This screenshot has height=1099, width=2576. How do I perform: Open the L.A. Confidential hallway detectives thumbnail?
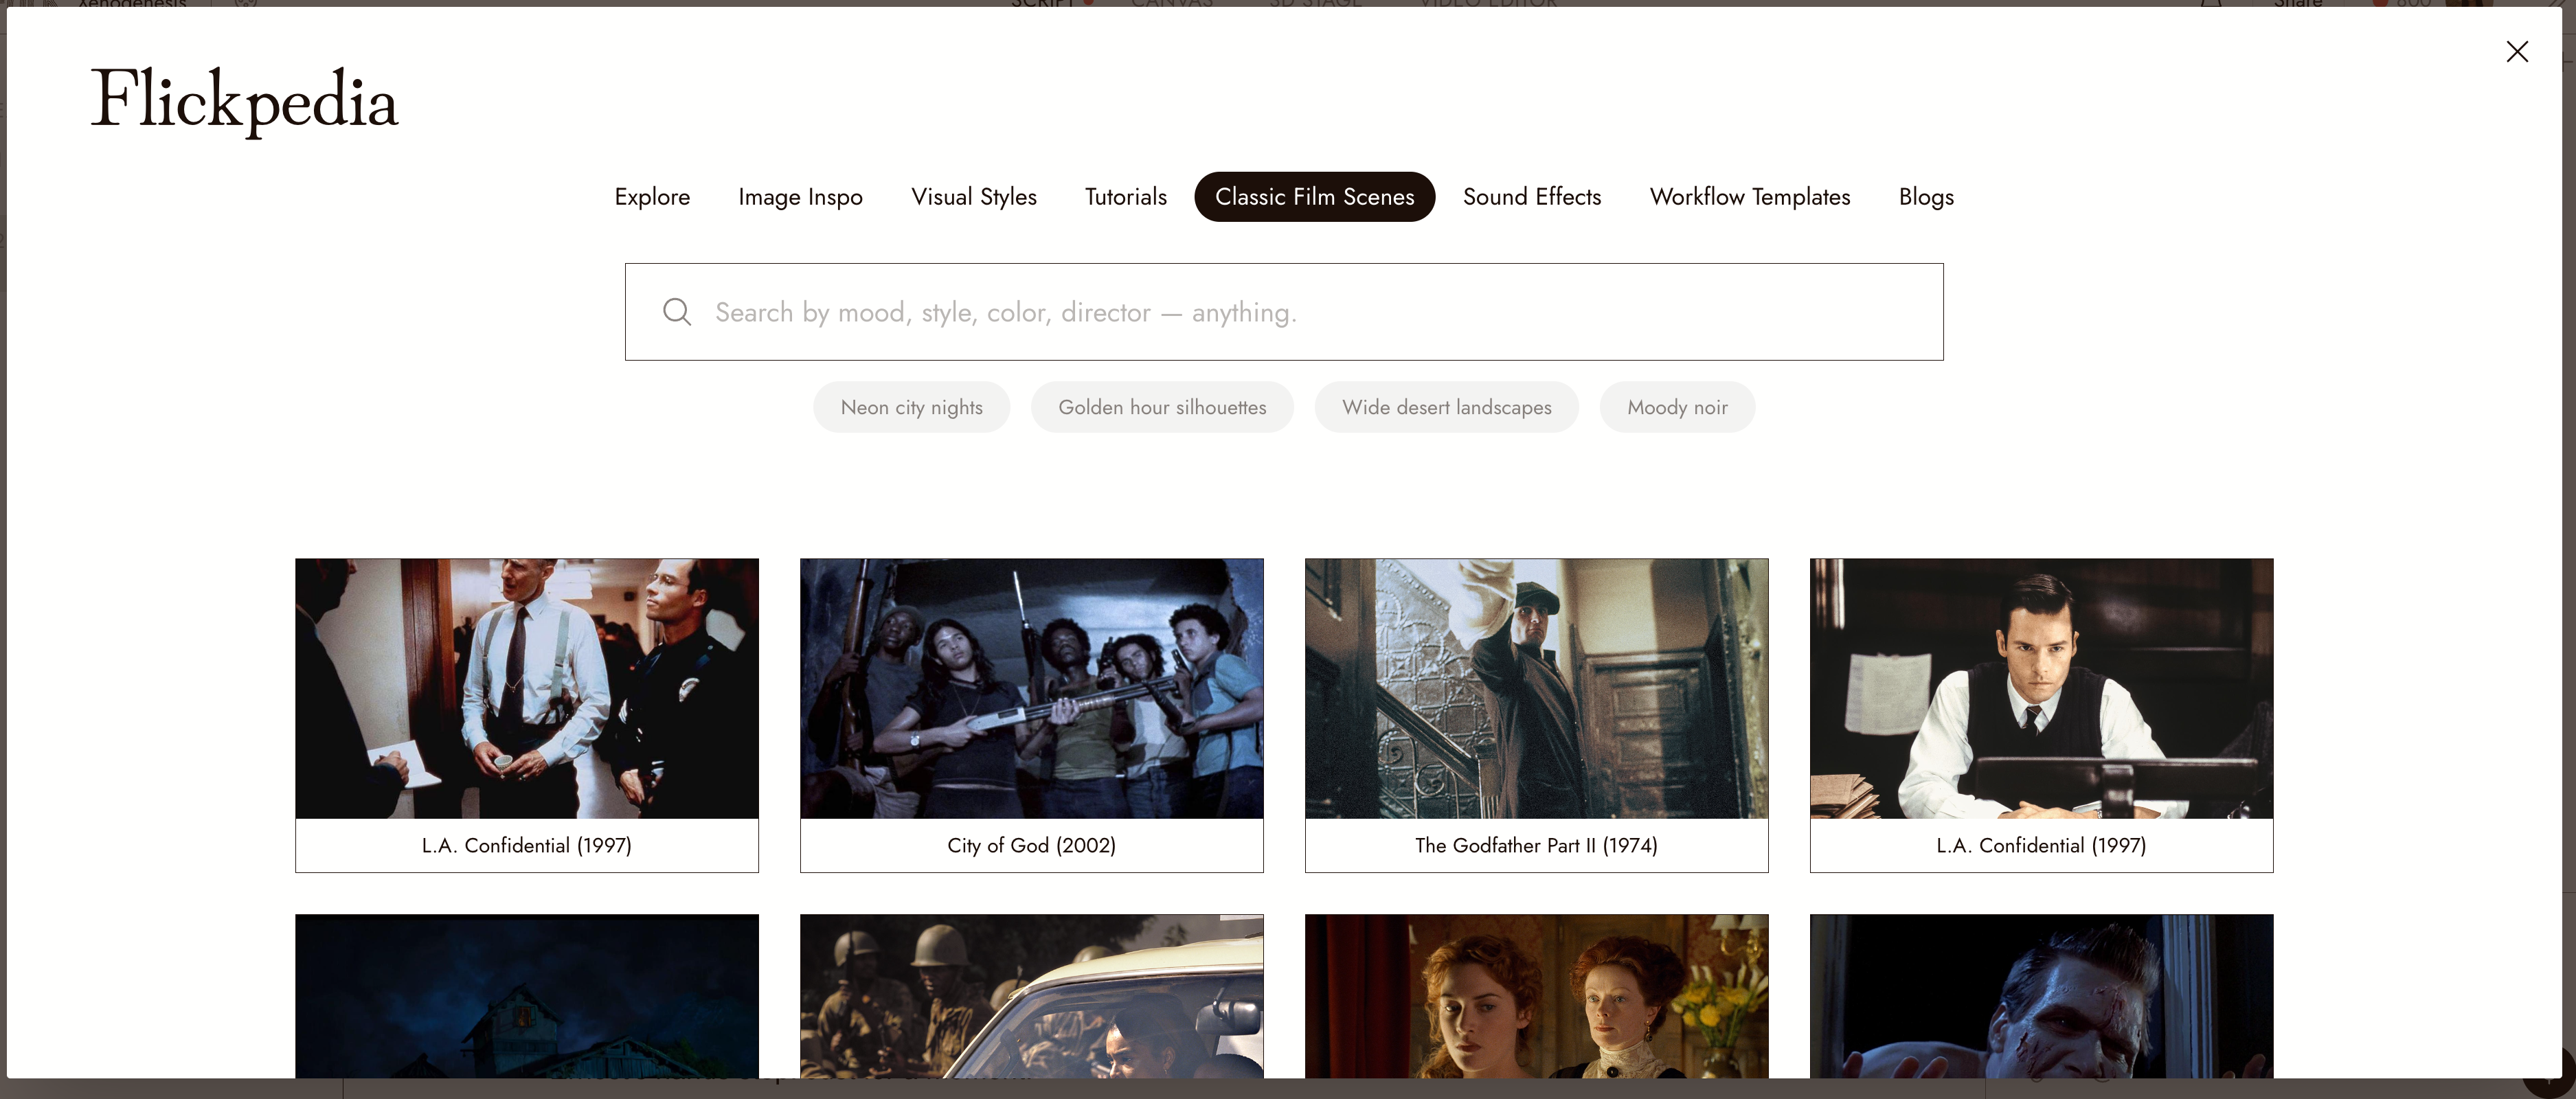[x=527, y=689]
